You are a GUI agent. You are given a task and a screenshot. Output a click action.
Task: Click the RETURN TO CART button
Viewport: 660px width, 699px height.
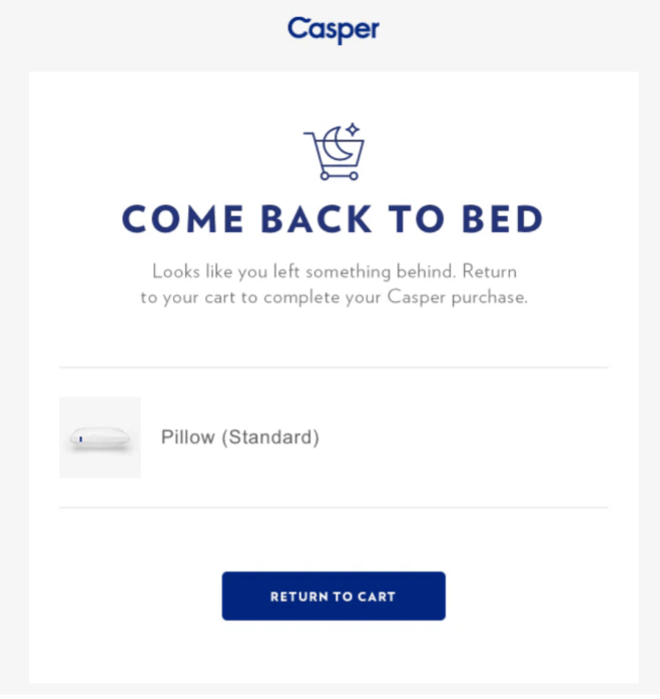click(x=333, y=596)
